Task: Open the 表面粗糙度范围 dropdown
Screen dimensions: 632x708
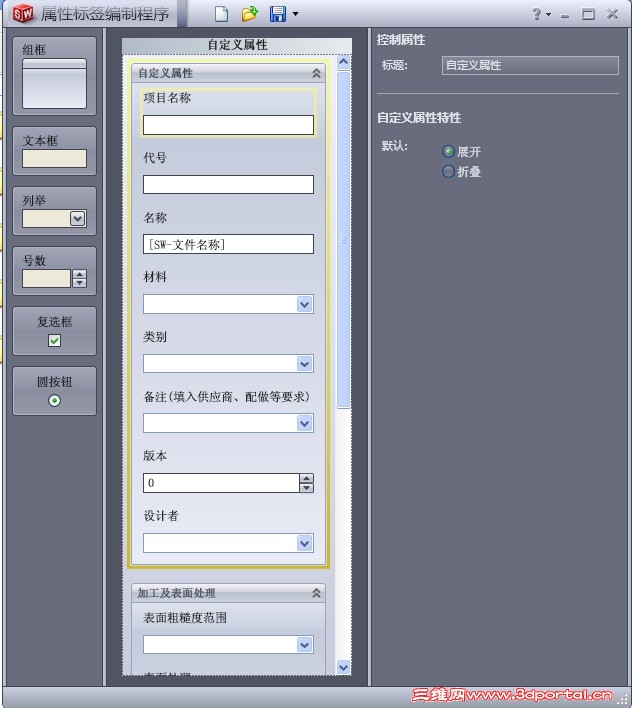Action: [305, 645]
